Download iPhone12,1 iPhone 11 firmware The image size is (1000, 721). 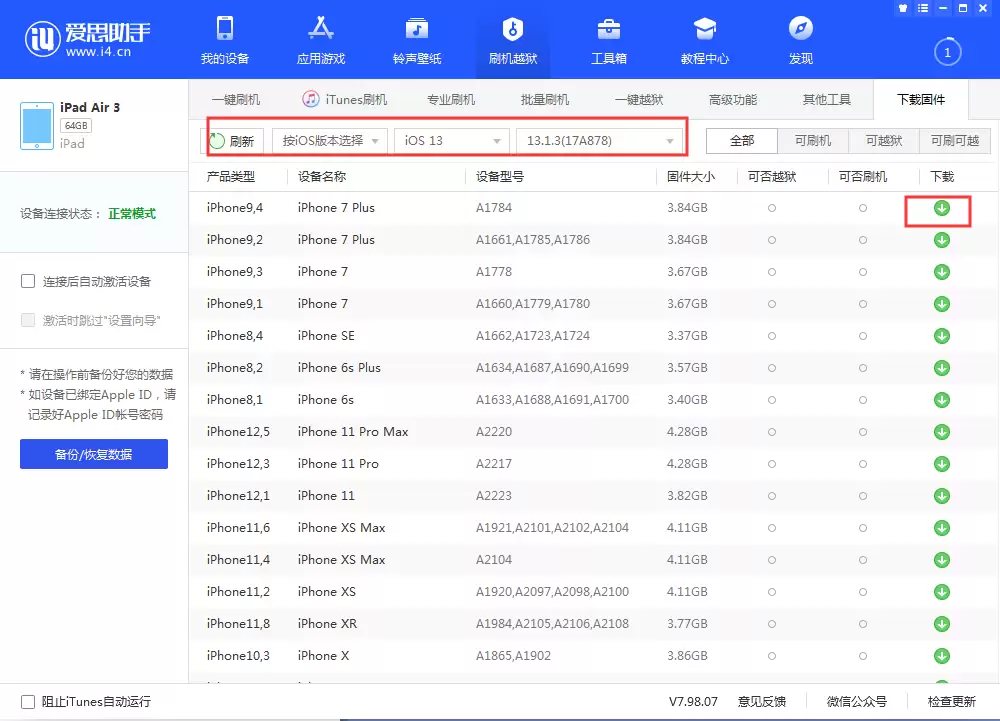(x=941, y=495)
